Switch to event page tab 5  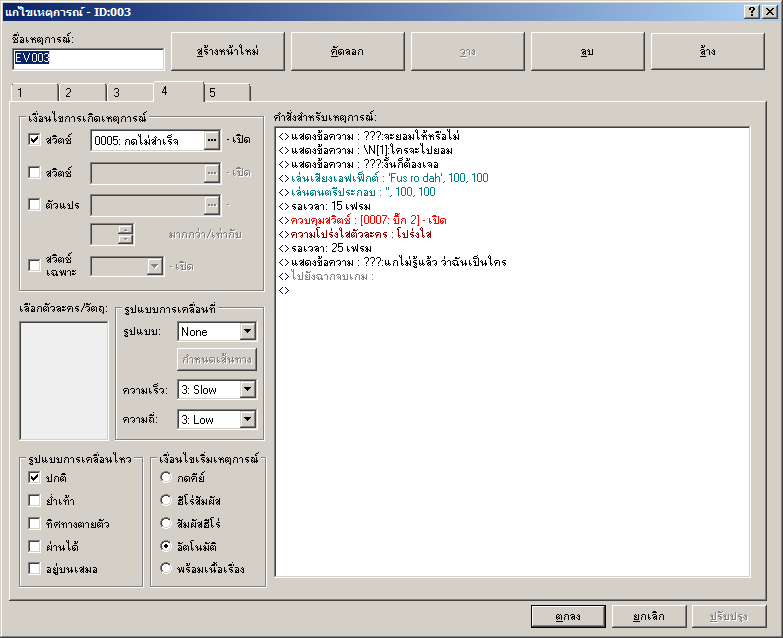pyautogui.click(x=227, y=92)
